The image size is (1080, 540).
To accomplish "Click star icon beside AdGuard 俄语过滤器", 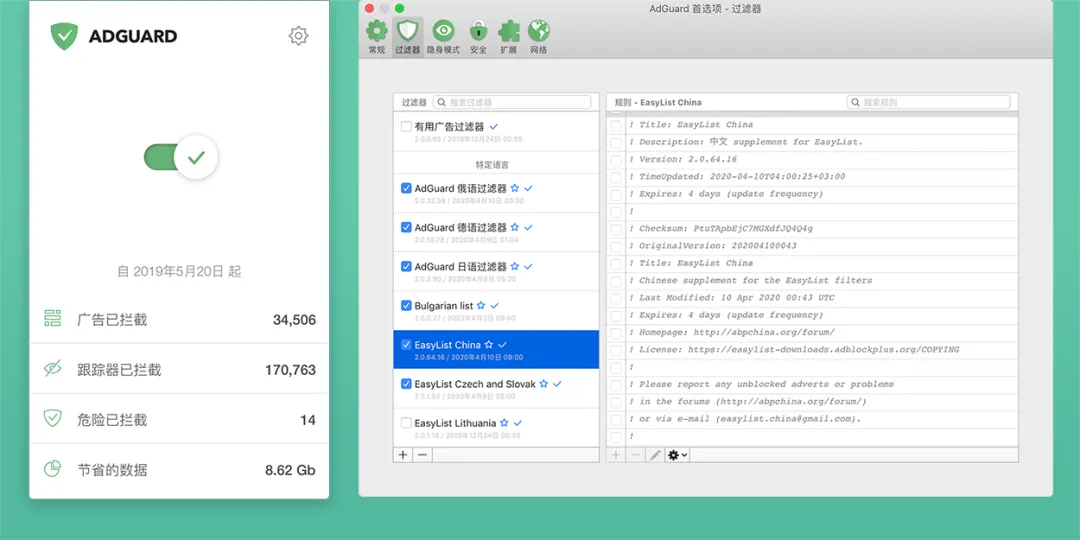I will (515, 188).
